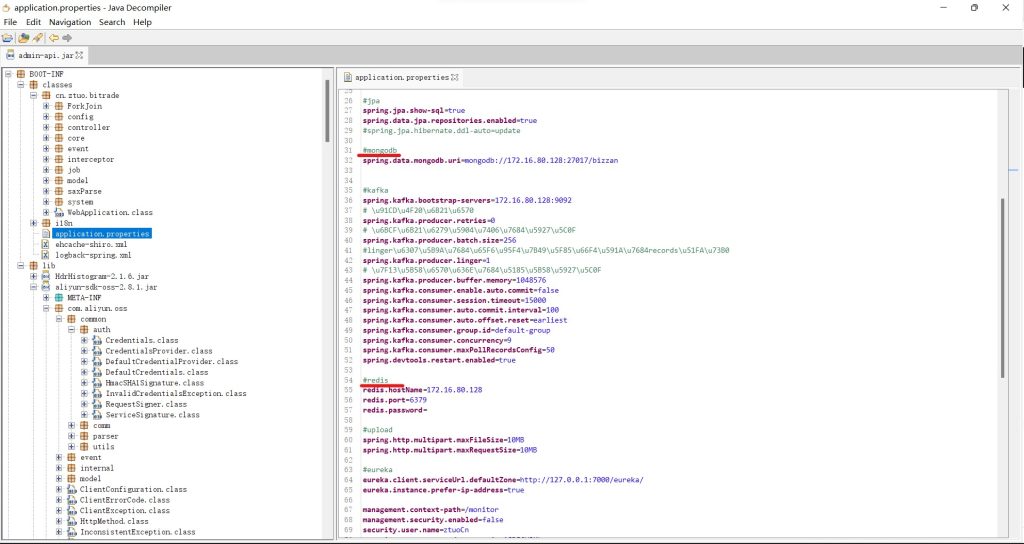Open the File menu
The height and width of the screenshot is (544, 1024).
click(10, 22)
